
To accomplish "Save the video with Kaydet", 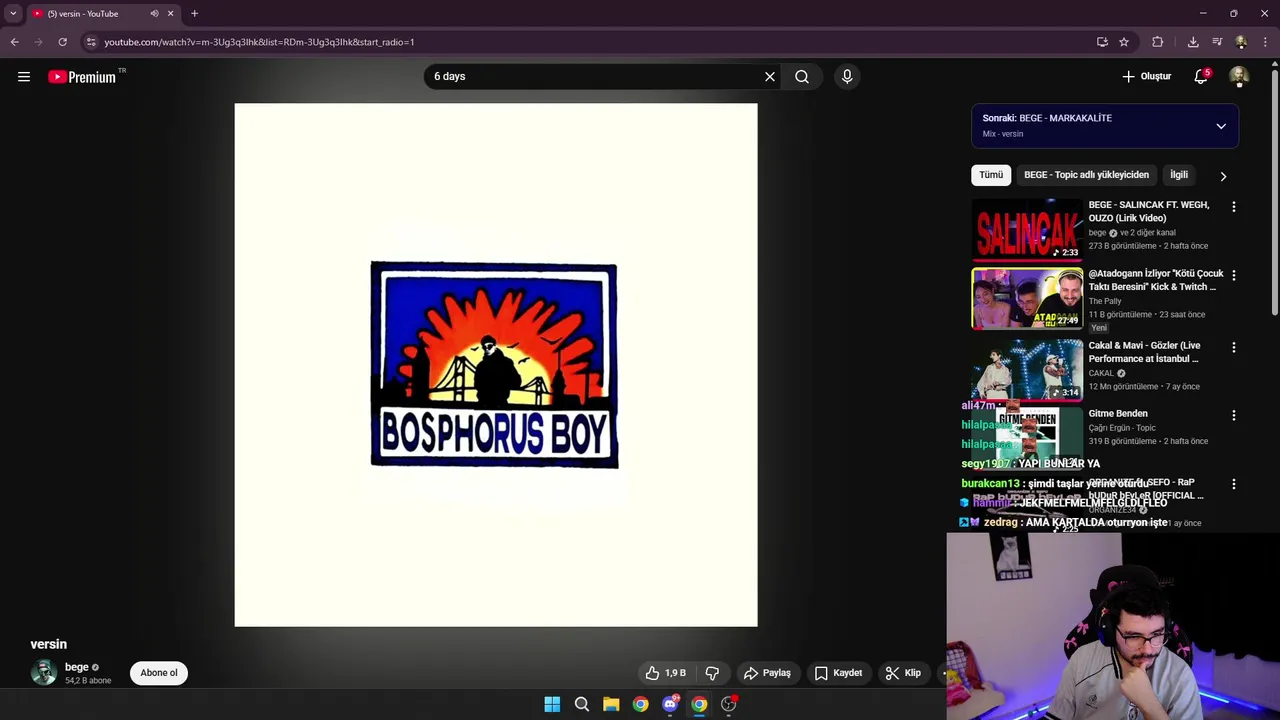I will click(838, 673).
